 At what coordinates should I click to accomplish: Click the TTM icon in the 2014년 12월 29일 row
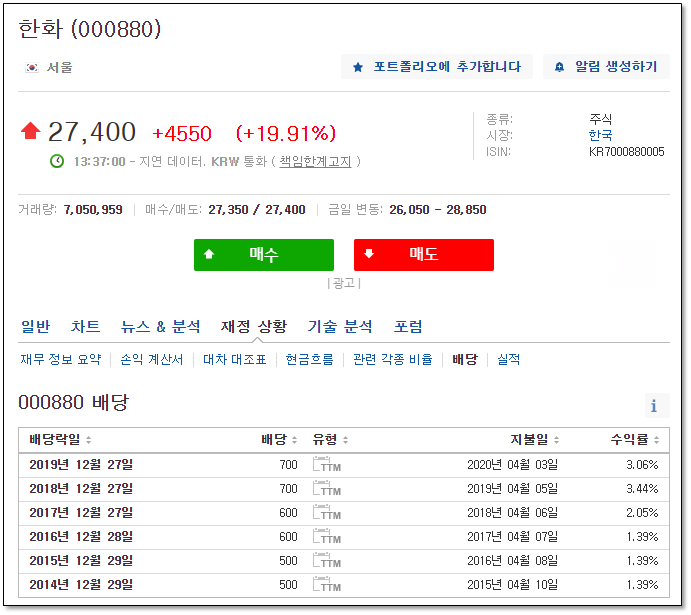click(x=327, y=585)
